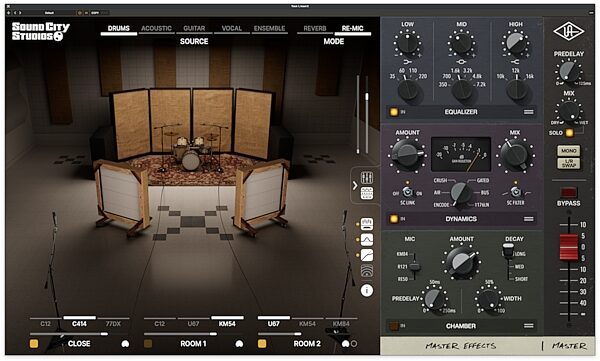600x361 pixels.
Task: Toggle the Dynamics IN switch
Action: click(394, 219)
